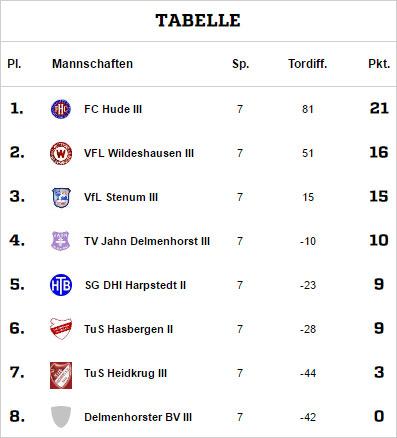This screenshot has height=438, width=397.
Task: Open the FC Hude III team link
Action: click(x=113, y=109)
